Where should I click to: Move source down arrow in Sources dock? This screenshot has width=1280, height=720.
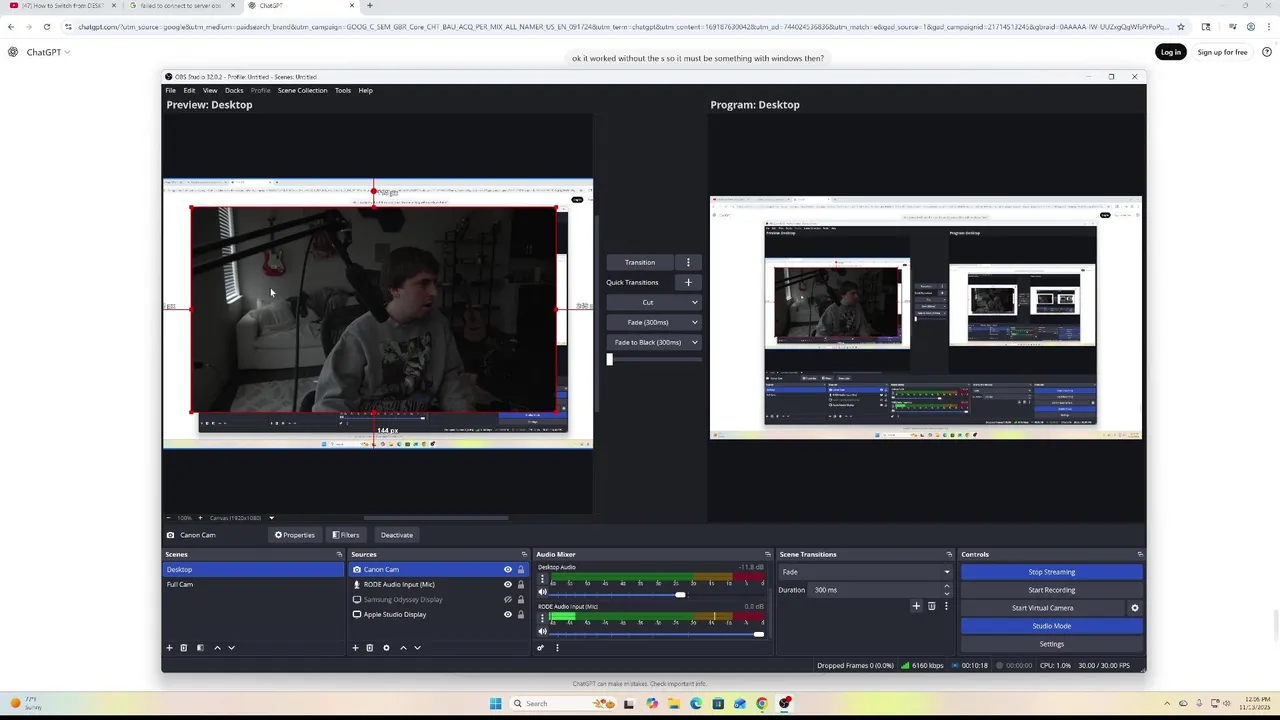pyautogui.click(x=417, y=648)
